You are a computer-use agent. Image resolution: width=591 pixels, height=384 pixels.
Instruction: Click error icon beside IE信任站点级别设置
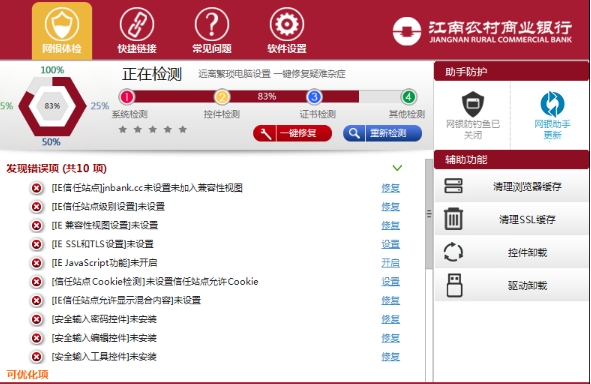tap(37, 207)
